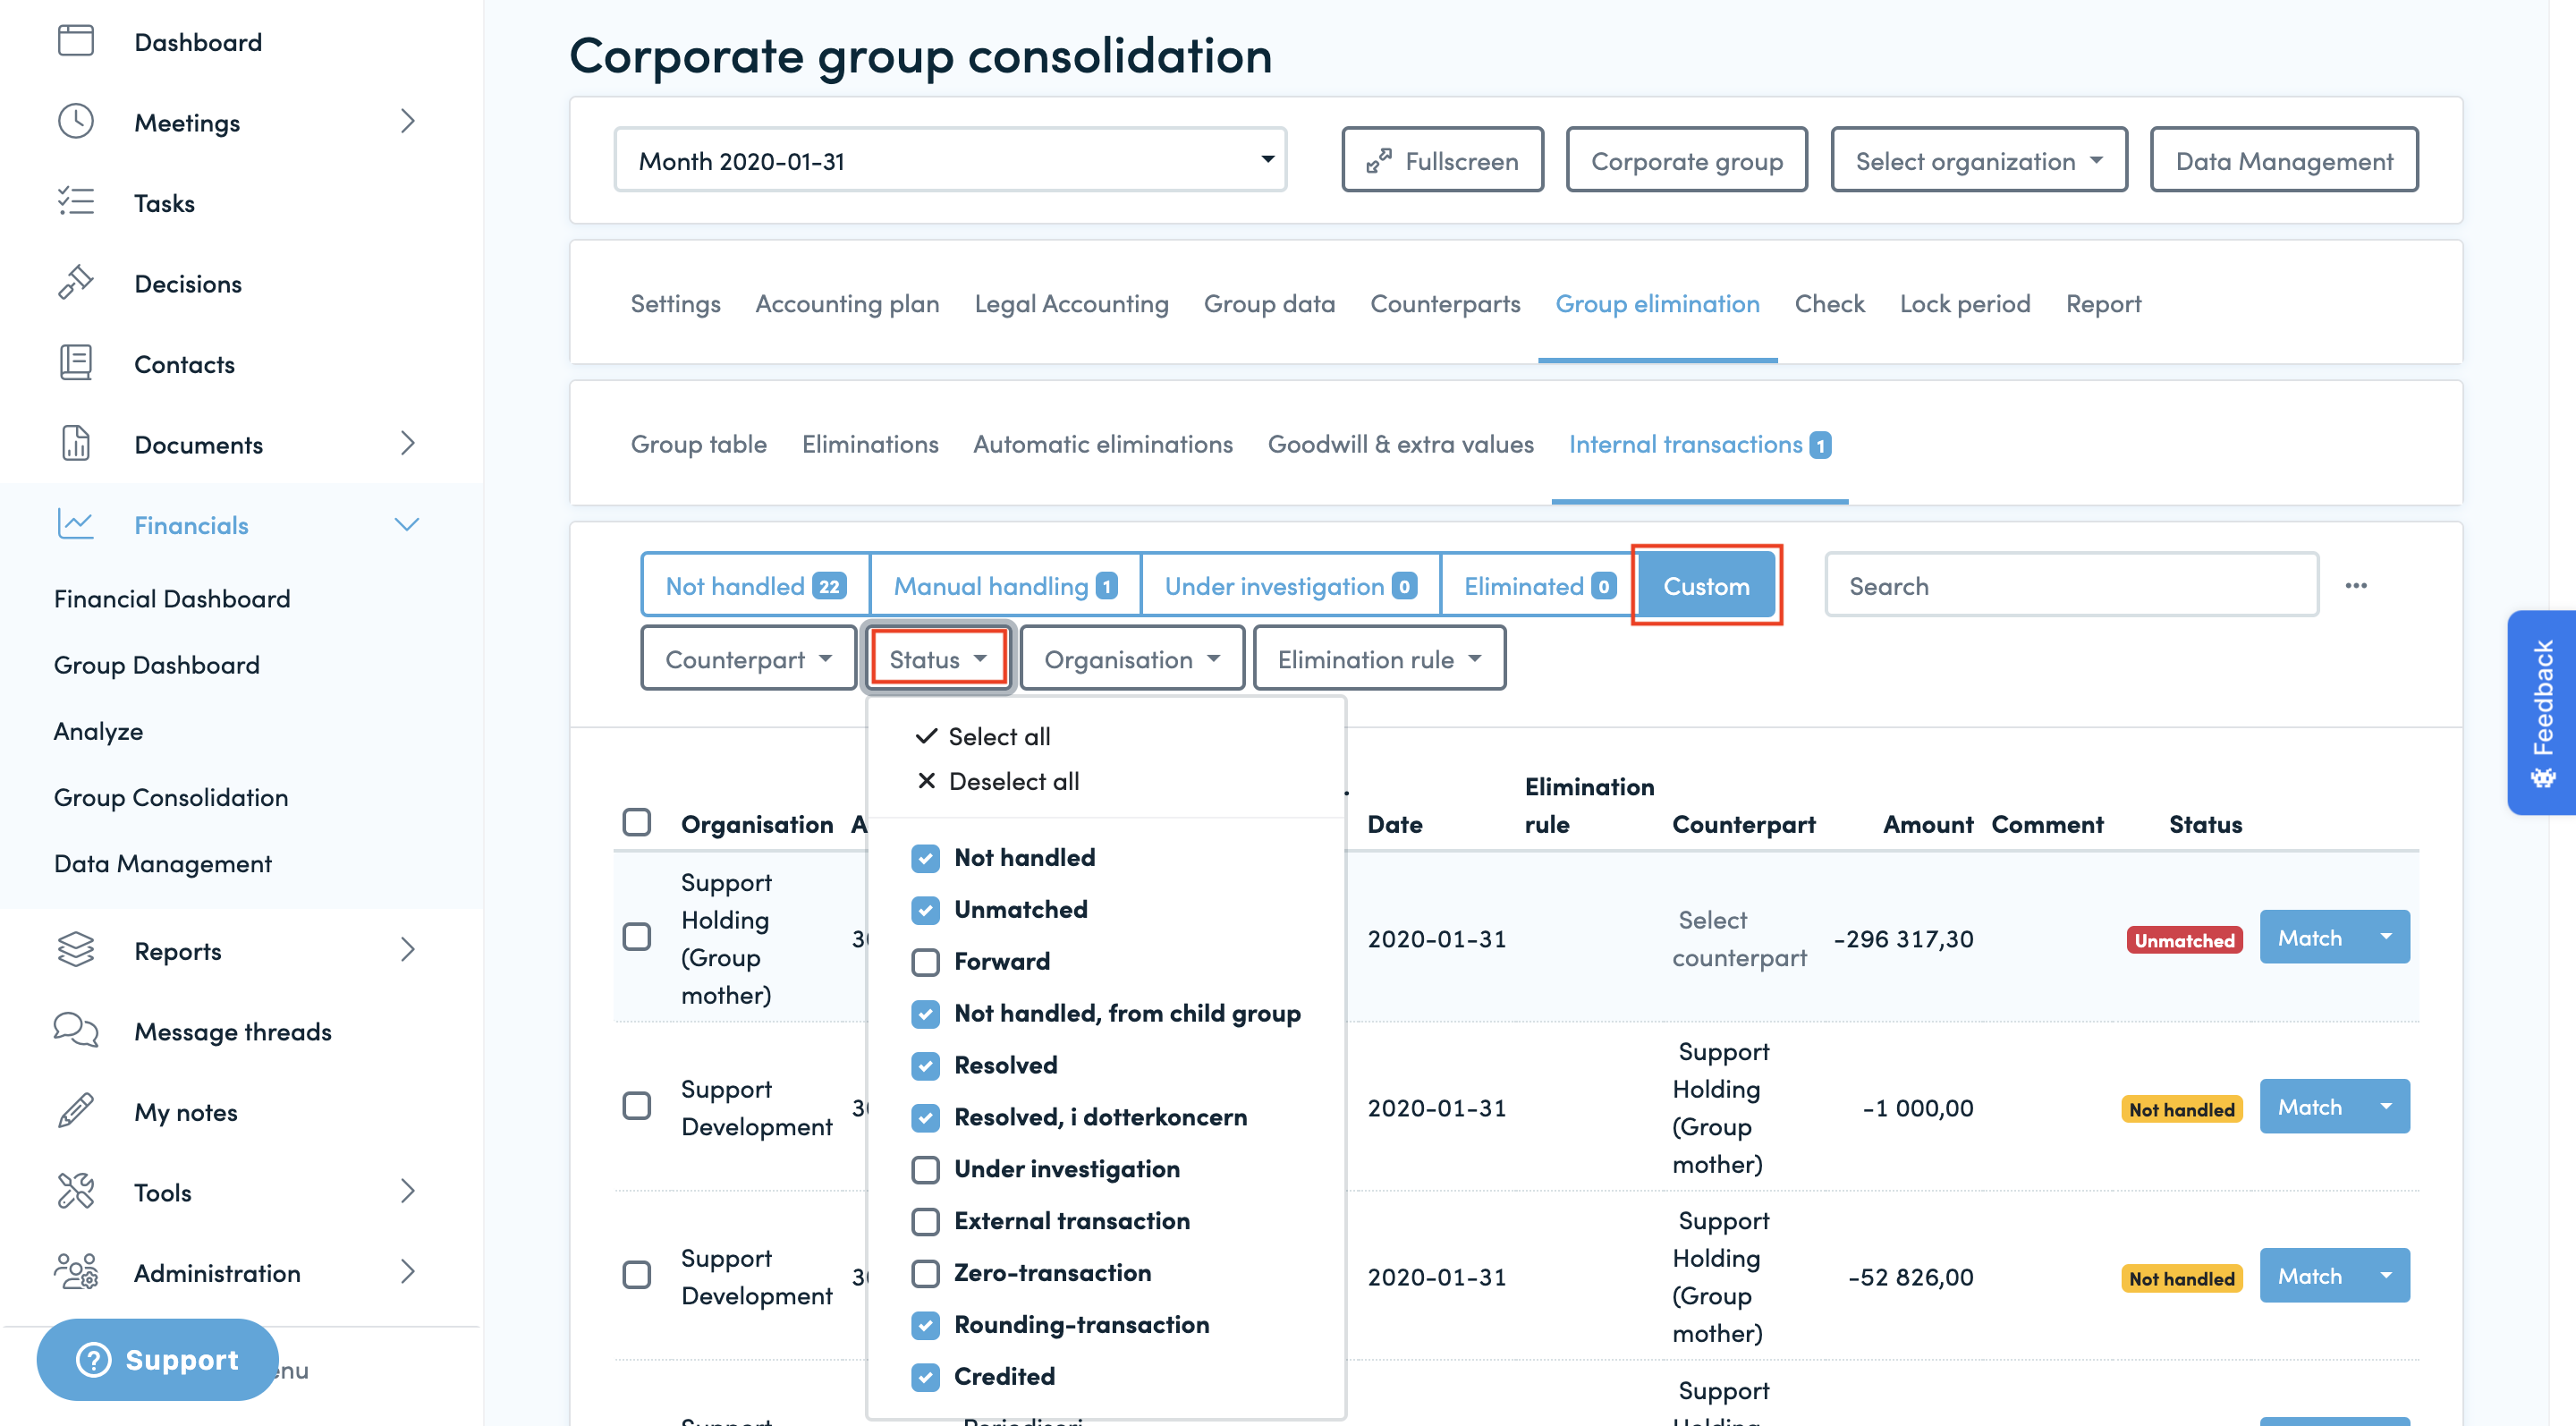The width and height of the screenshot is (2576, 1426).
Task: Click the Deselect all cross option
Action: tap(998, 781)
